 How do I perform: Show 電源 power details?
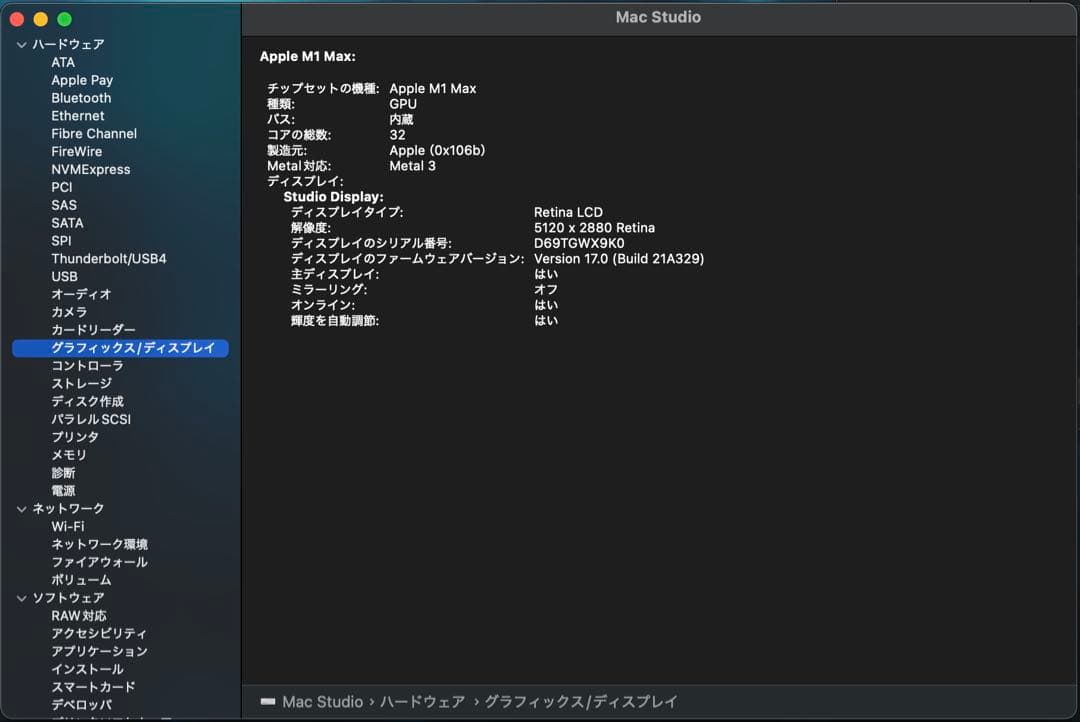click(x=63, y=490)
